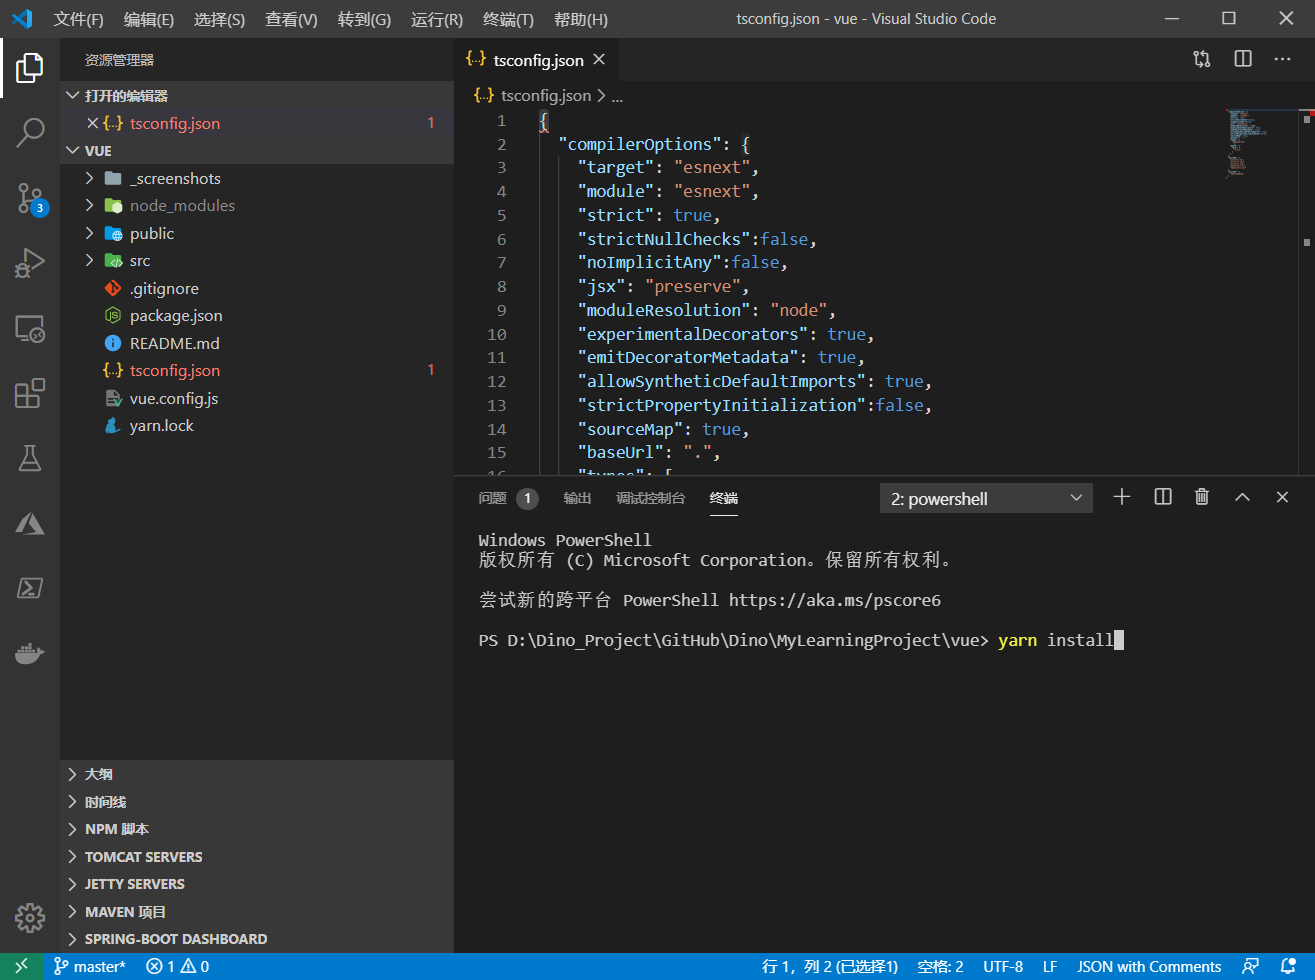Open the Go menu
The image size is (1315, 980).
[364, 19]
